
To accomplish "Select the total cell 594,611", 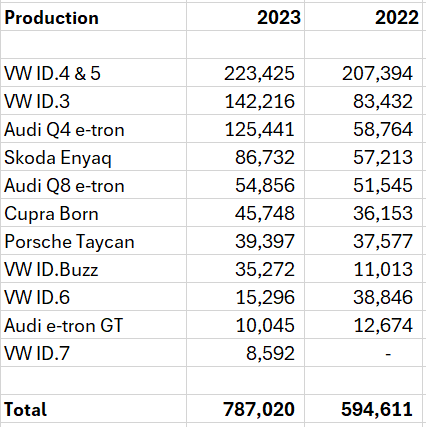I will click(x=363, y=409).
